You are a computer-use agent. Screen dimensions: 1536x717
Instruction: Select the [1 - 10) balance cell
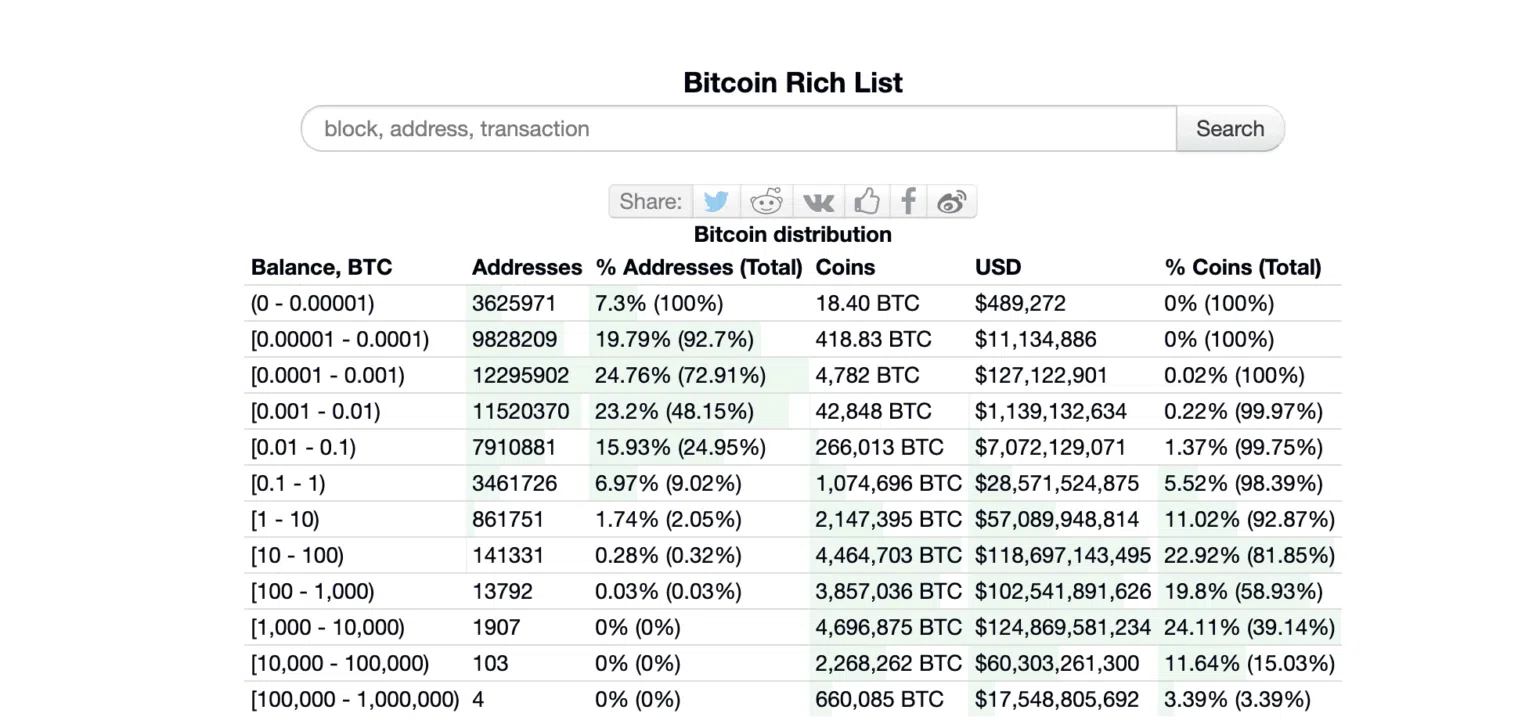coord(286,519)
